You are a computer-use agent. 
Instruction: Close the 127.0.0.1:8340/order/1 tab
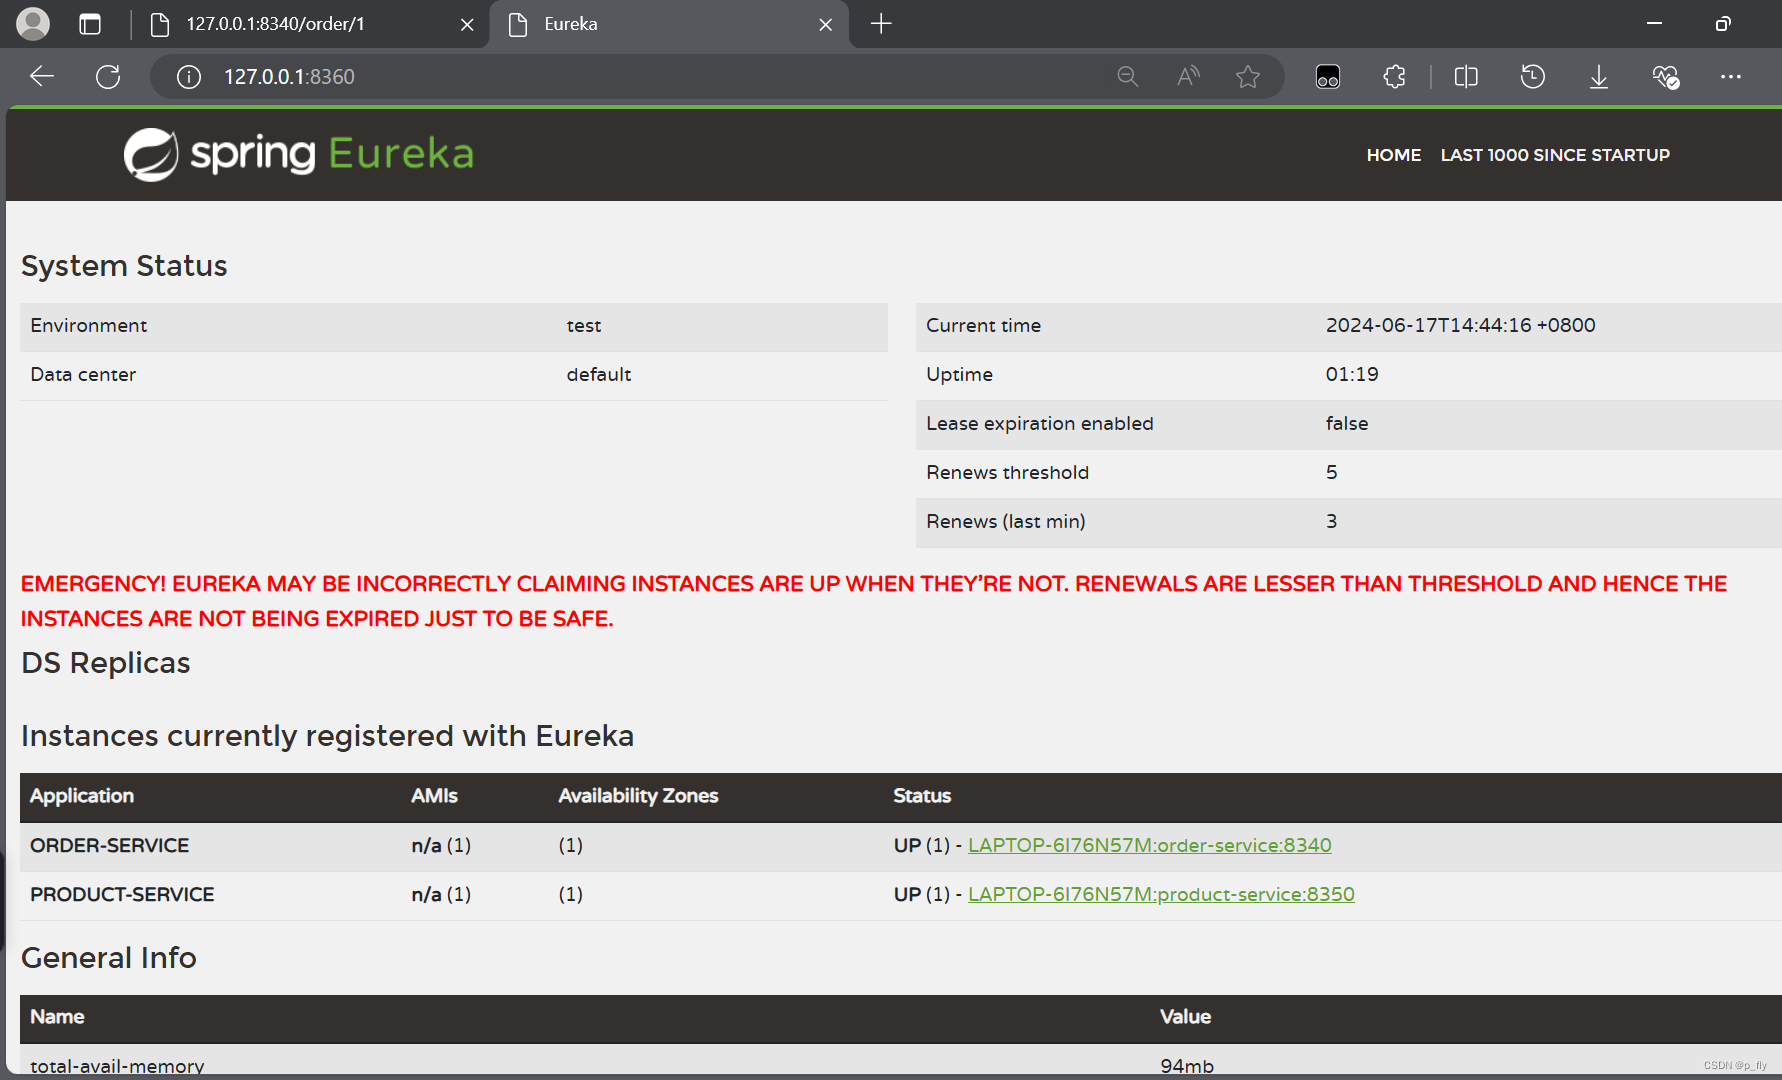(x=467, y=25)
